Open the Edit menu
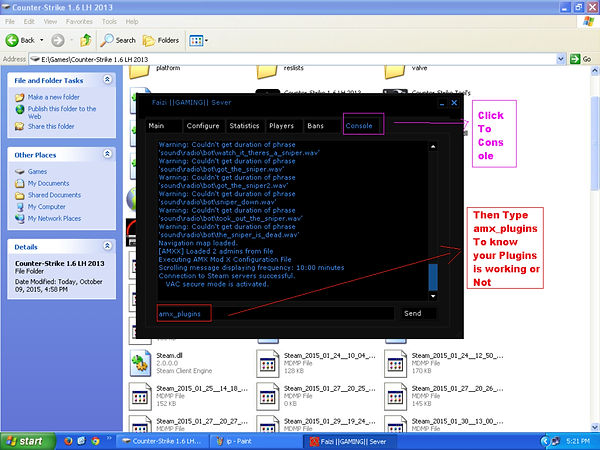 (29, 21)
